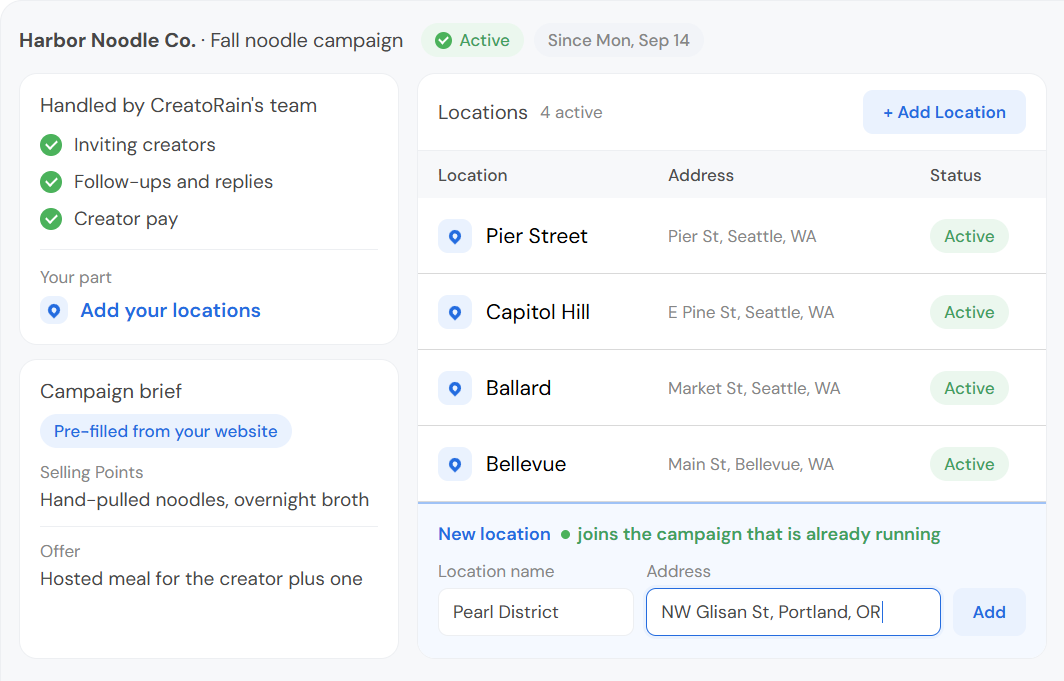Viewport: 1064px width, 681px height.
Task: Click the green checkmark next to Inviting creators
Action: coord(51,144)
